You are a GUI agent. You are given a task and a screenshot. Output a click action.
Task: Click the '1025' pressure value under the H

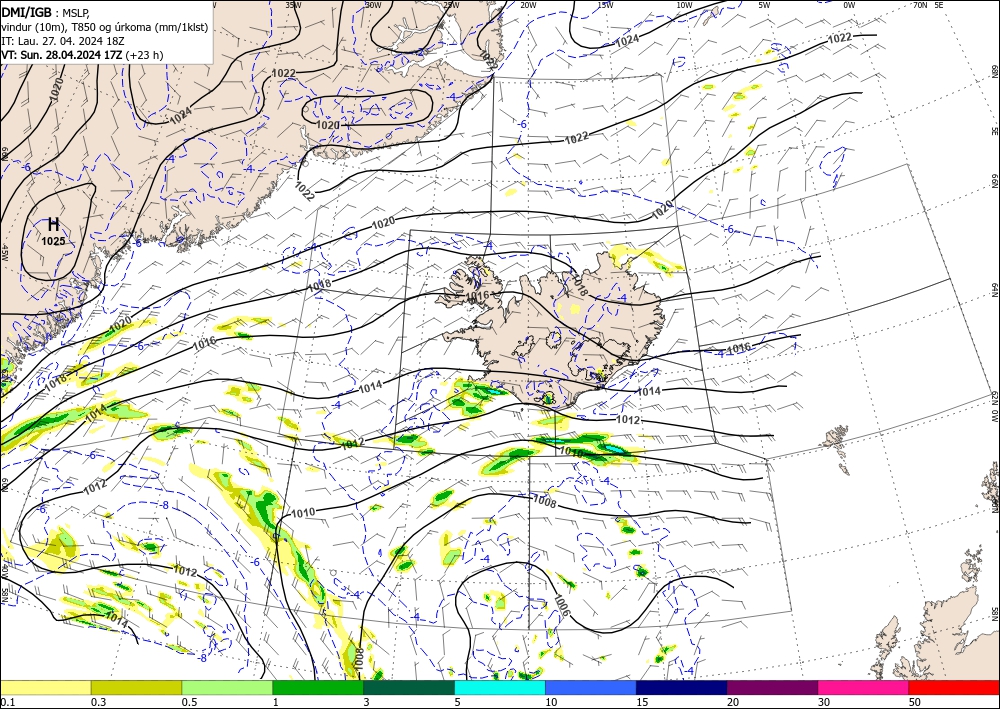click(x=54, y=241)
